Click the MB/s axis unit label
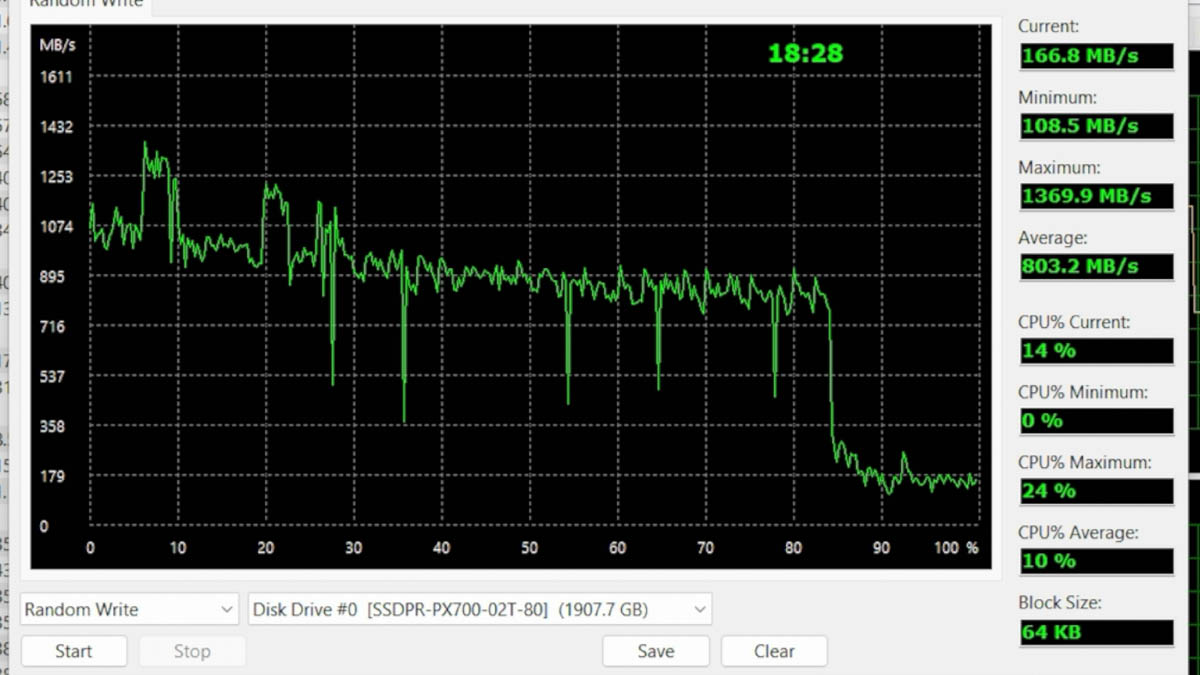The height and width of the screenshot is (675, 1200). pyautogui.click(x=57, y=45)
